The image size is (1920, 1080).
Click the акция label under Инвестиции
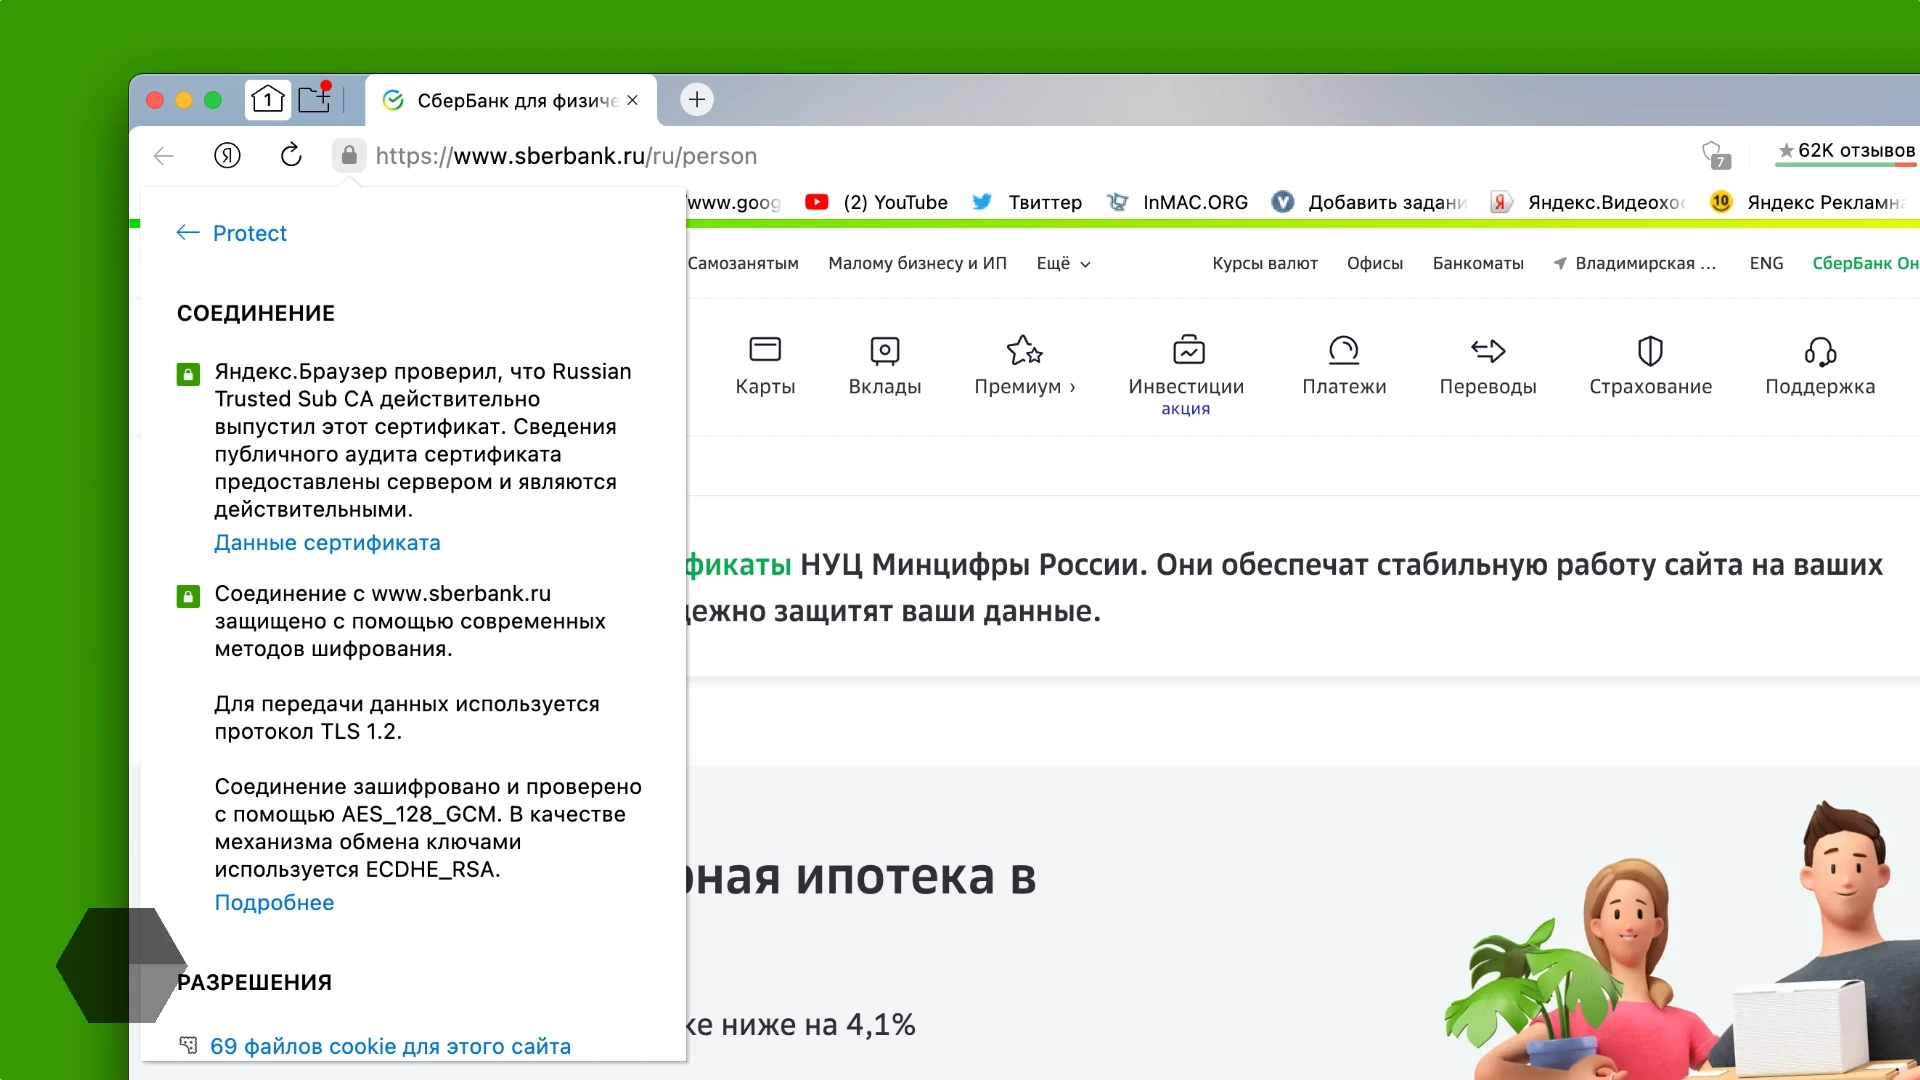point(1185,409)
